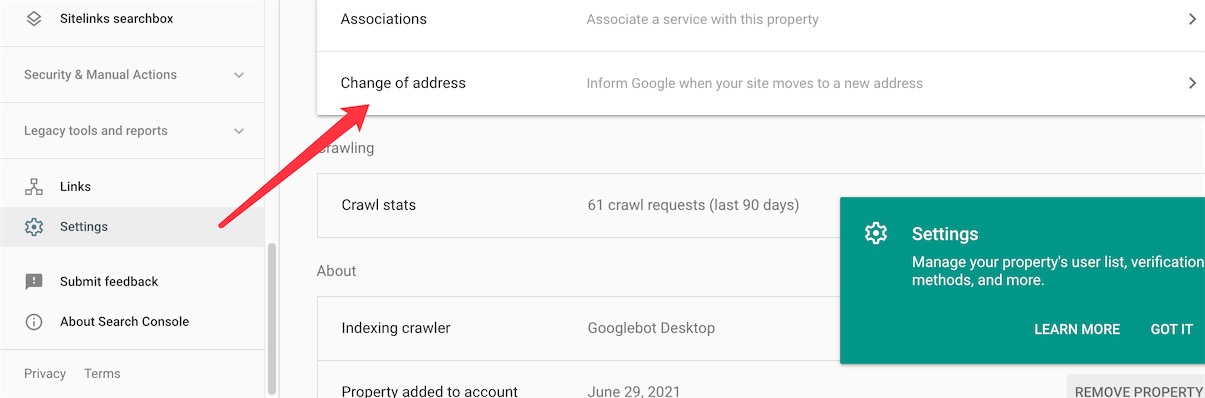The image size is (1205, 398).
Task: Click the Links network icon in sidebar
Action: point(34,187)
